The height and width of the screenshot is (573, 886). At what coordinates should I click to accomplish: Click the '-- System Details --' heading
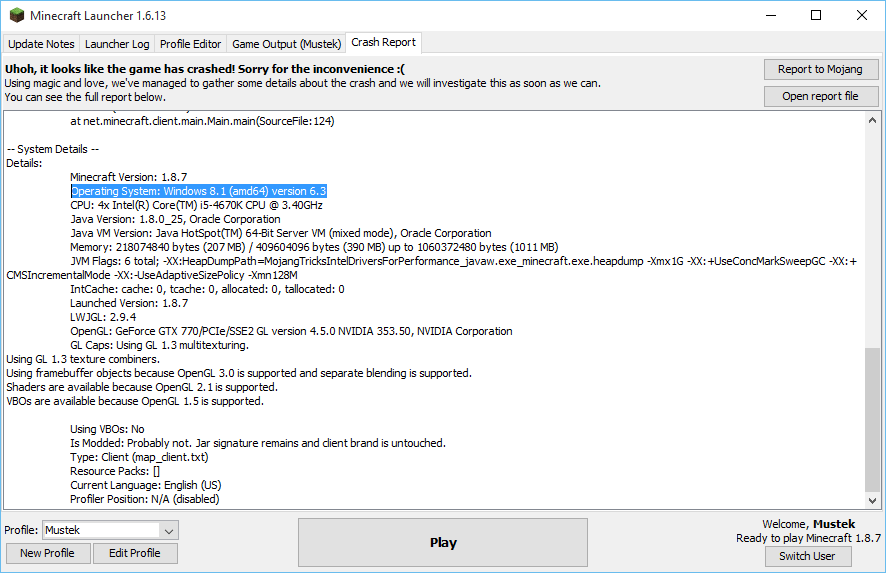[x=53, y=149]
